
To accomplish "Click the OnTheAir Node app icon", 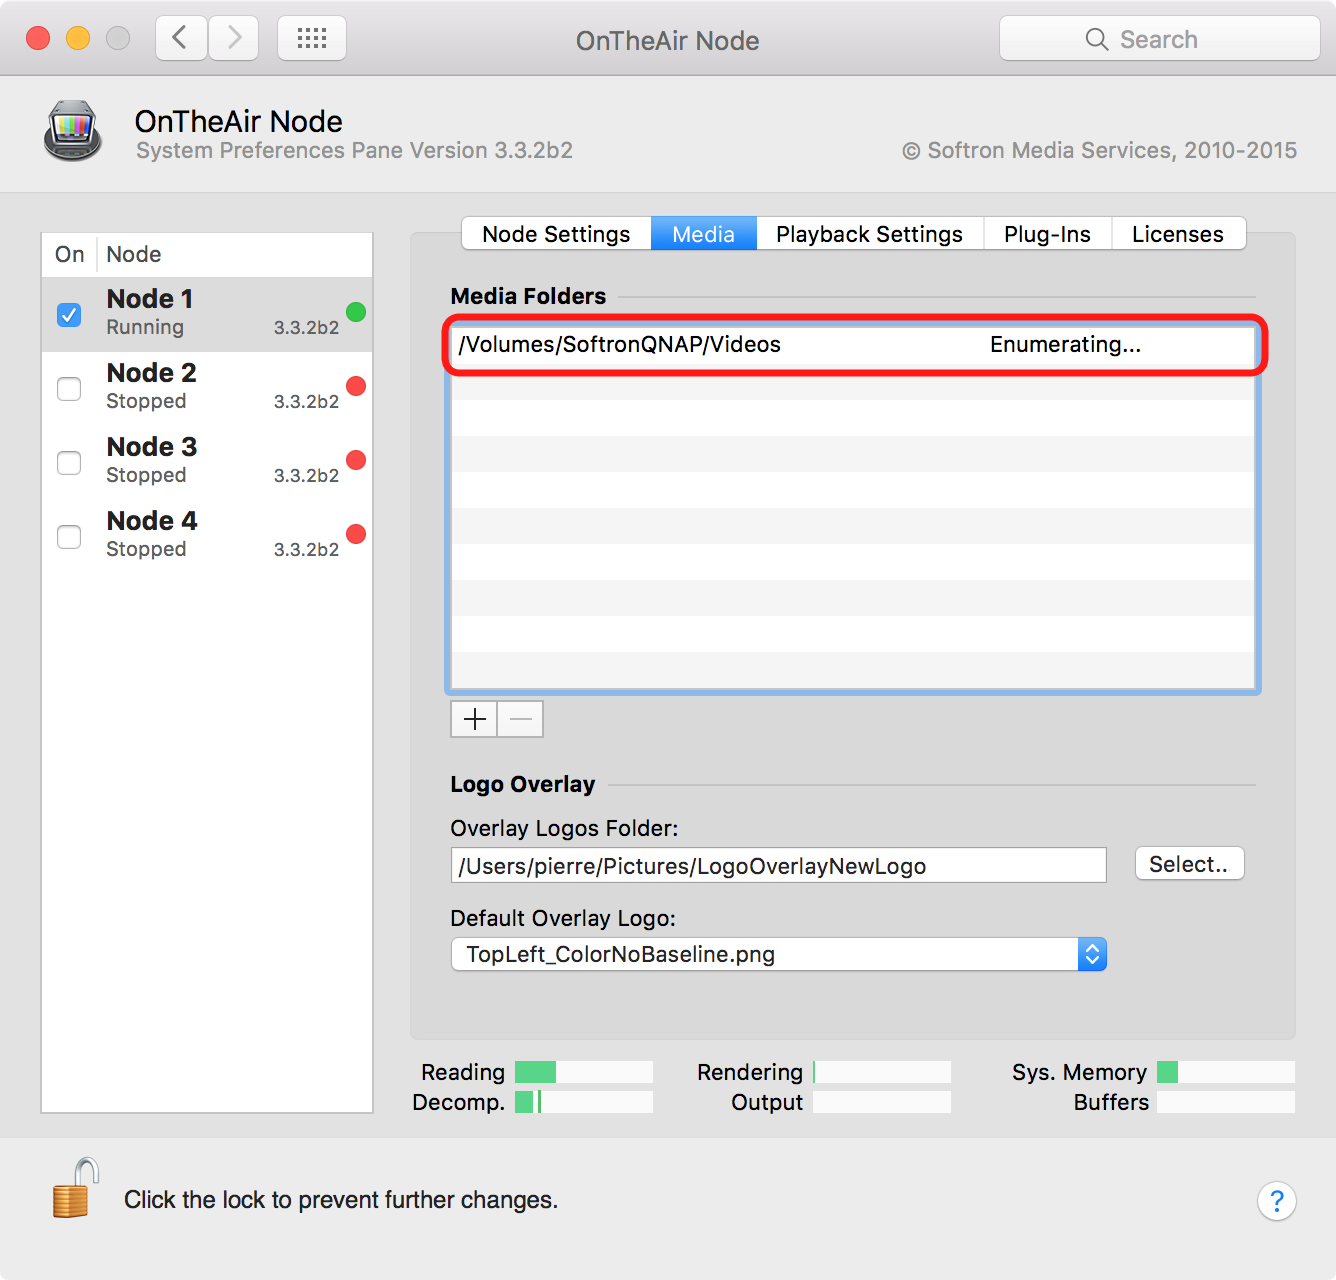I will click(x=73, y=131).
